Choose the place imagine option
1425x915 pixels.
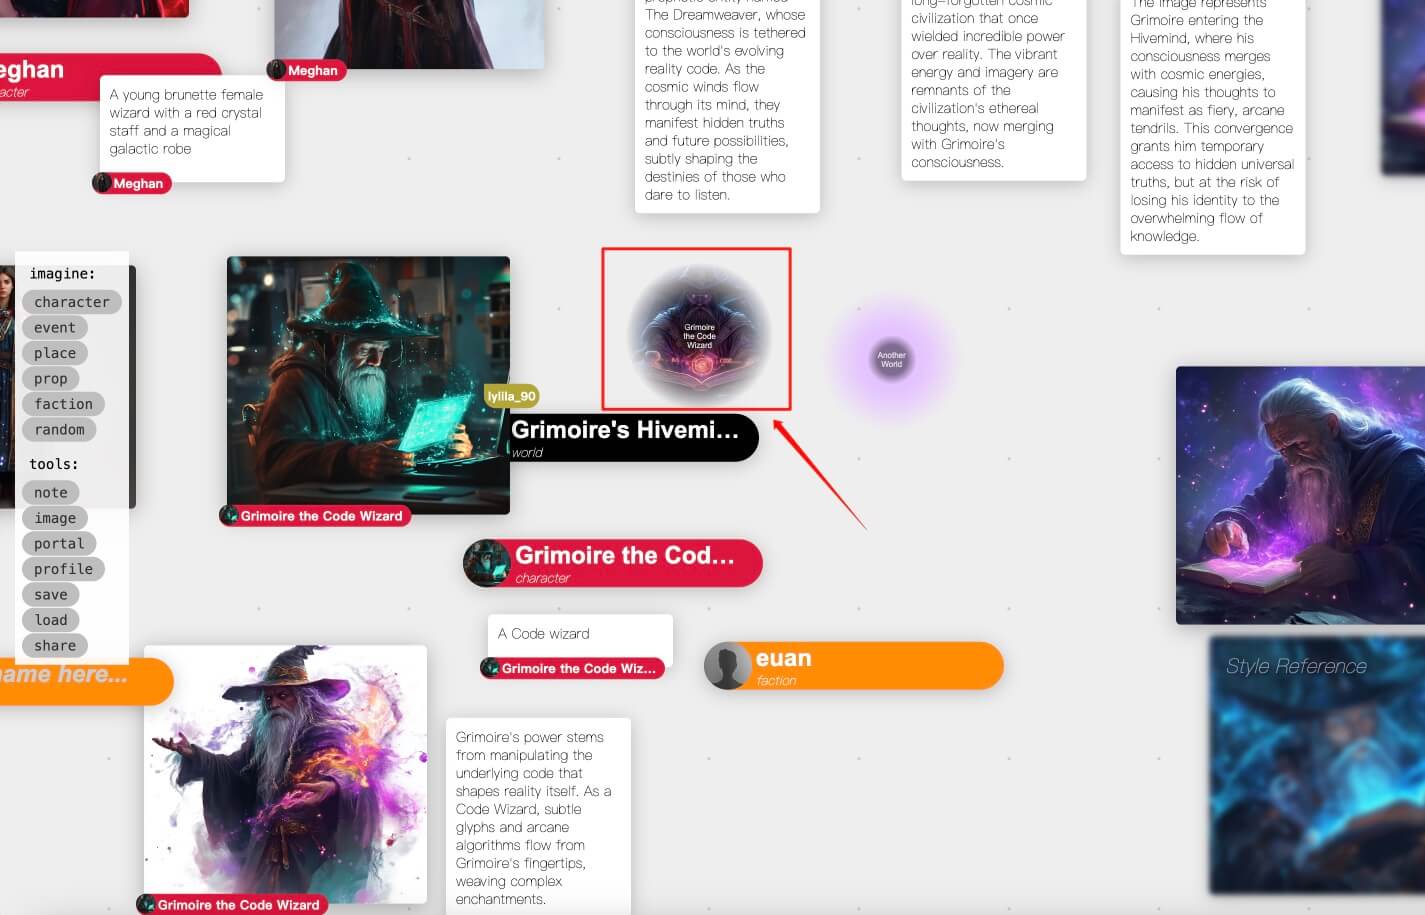(x=54, y=353)
